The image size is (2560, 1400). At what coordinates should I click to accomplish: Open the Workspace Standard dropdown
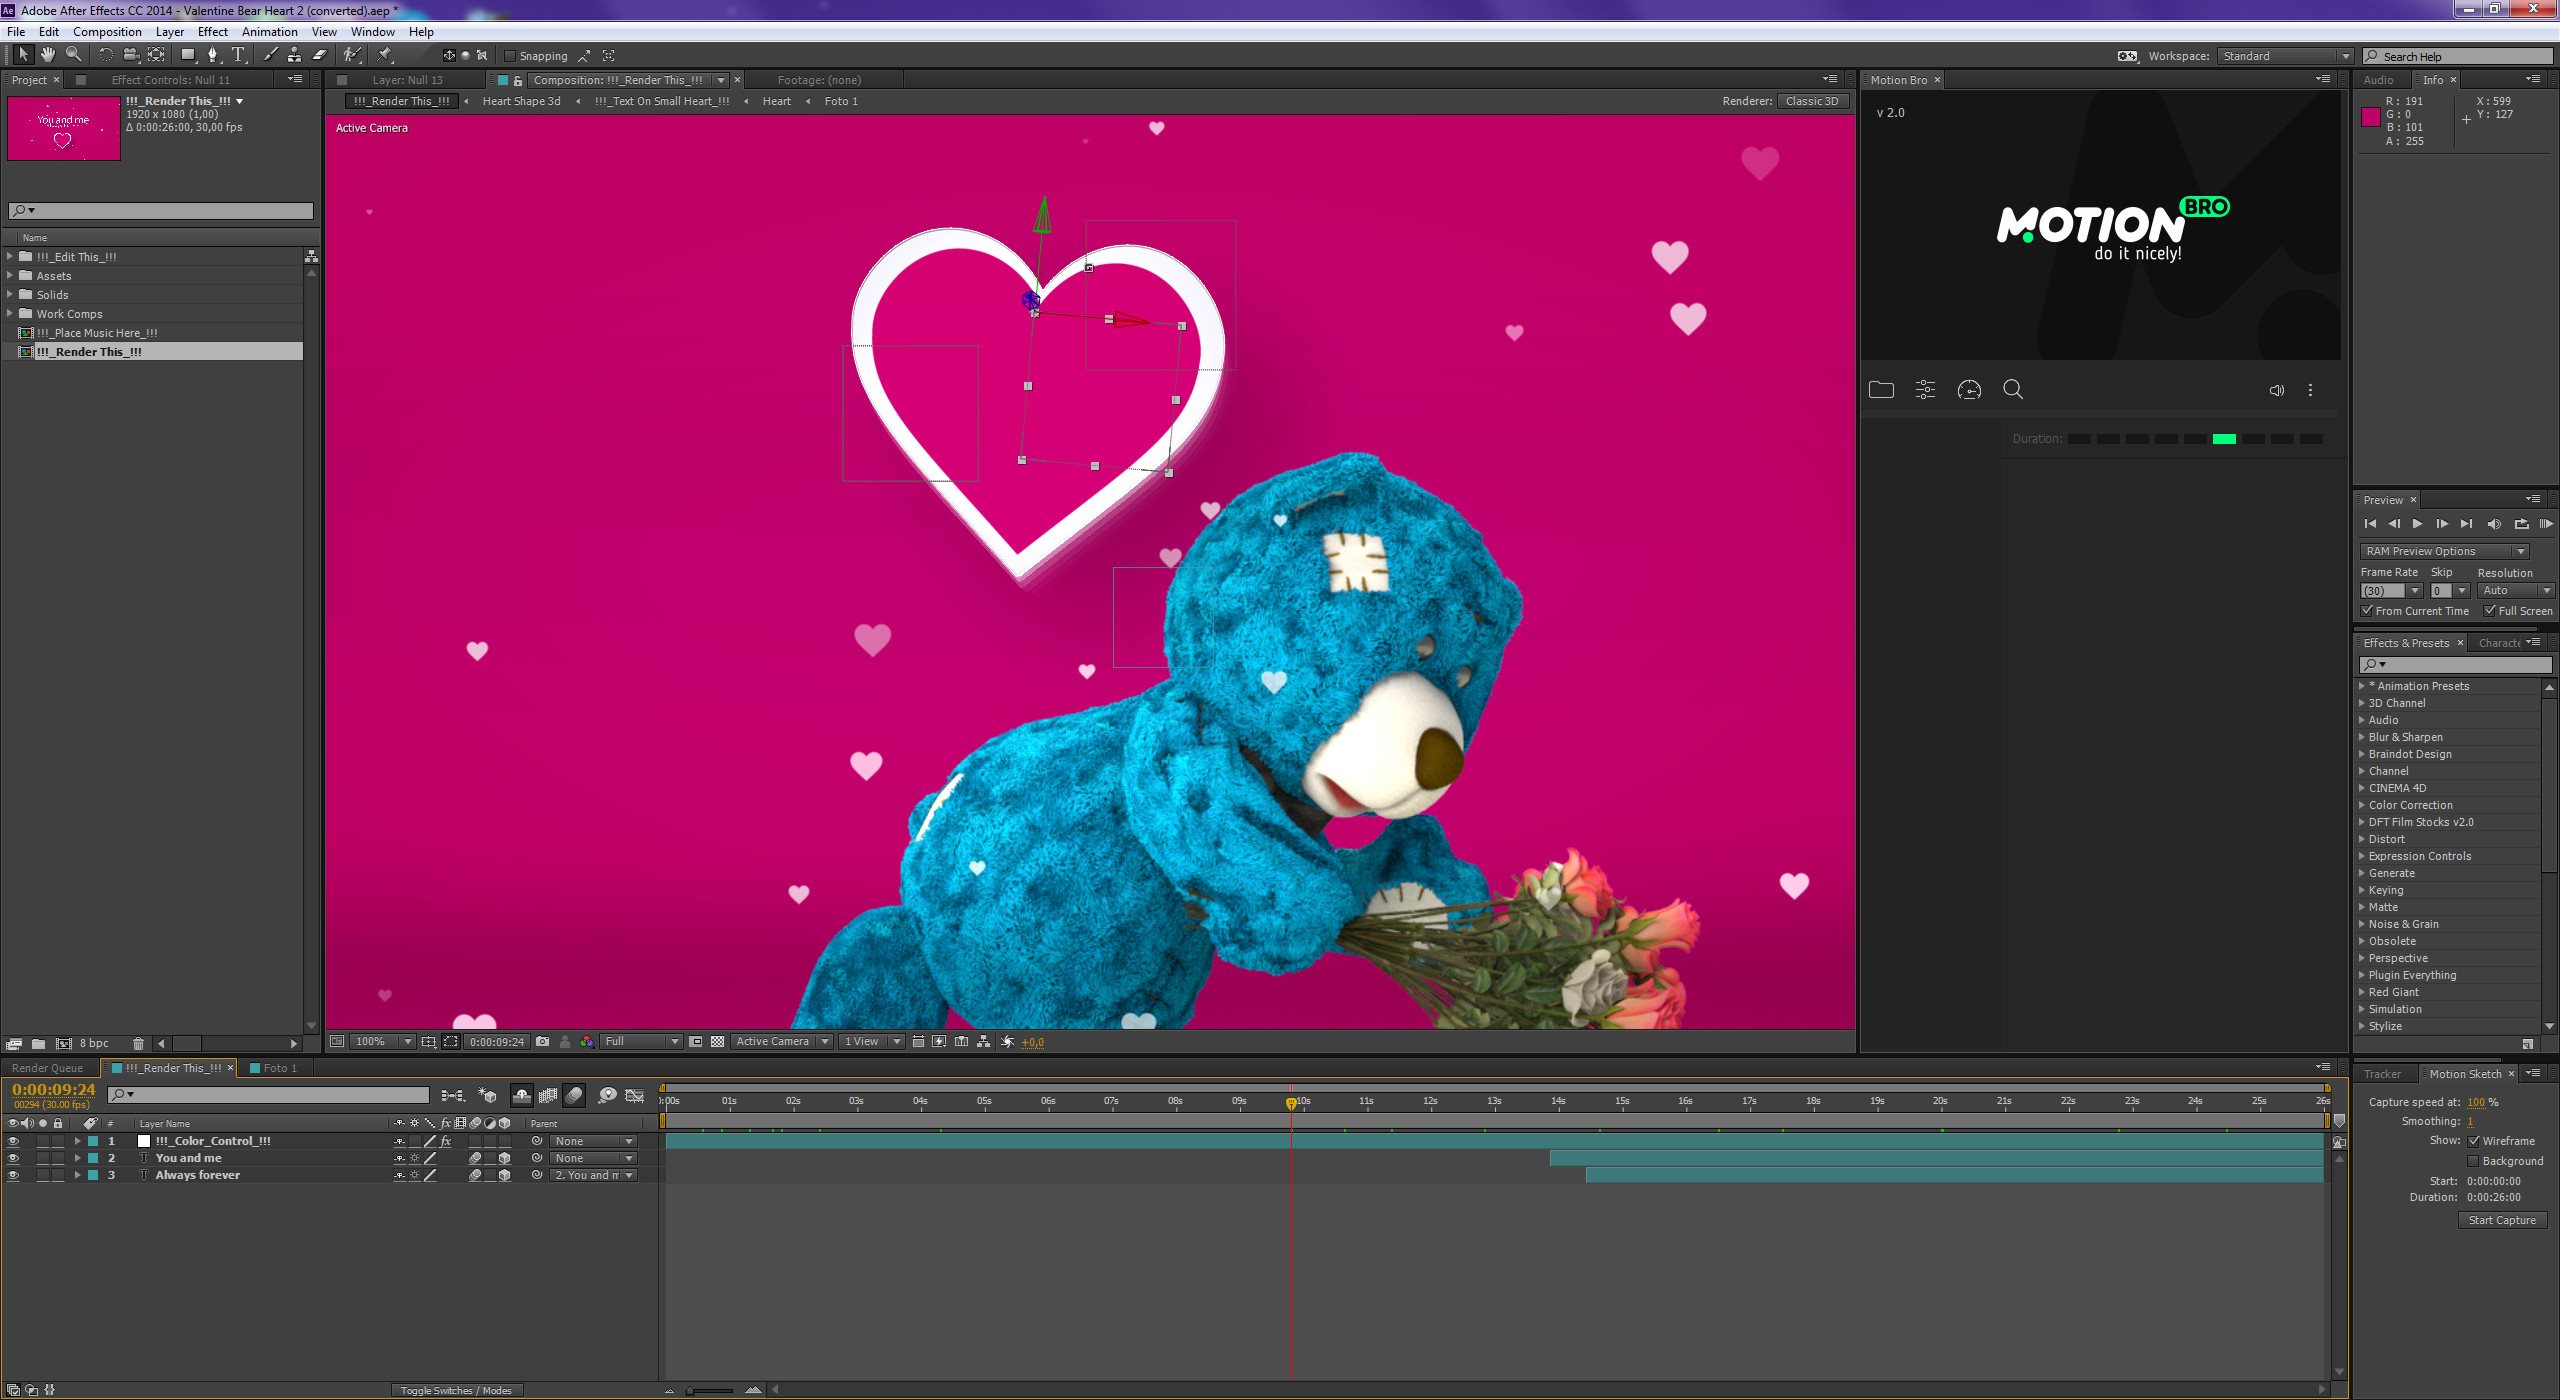tap(2284, 56)
